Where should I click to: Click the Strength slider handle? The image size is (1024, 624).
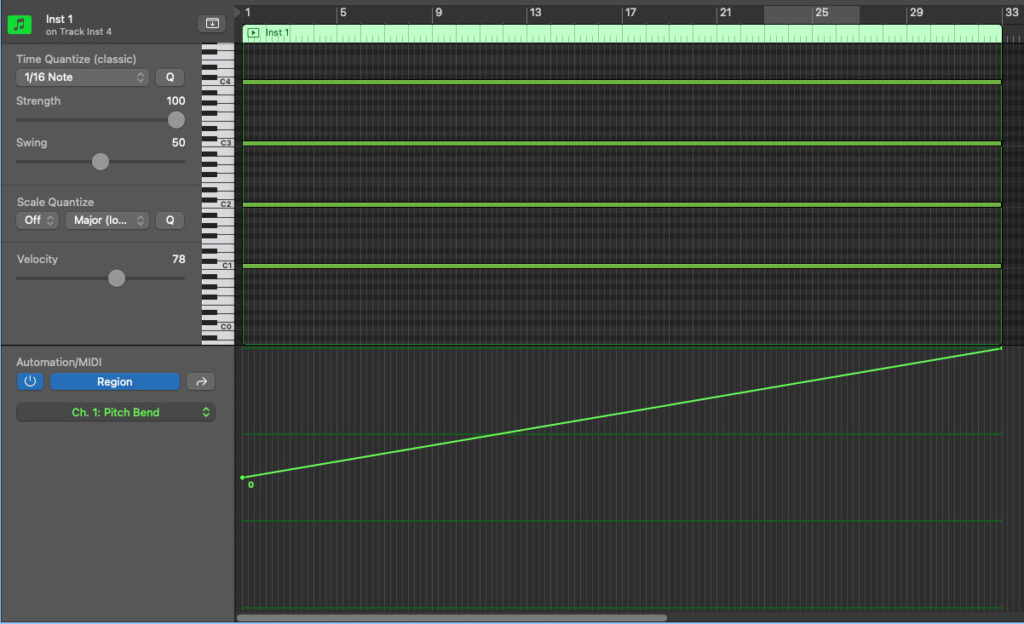click(176, 120)
